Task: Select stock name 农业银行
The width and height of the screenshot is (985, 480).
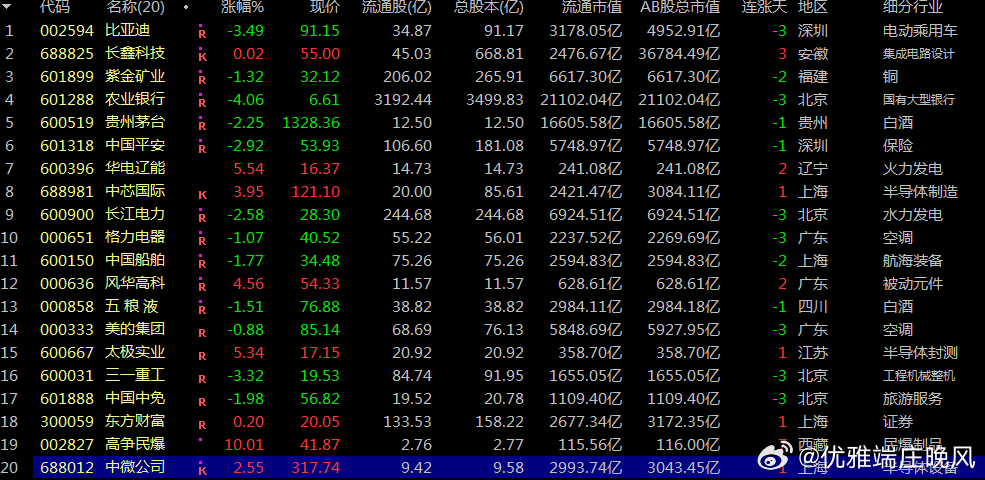Action: [135, 99]
